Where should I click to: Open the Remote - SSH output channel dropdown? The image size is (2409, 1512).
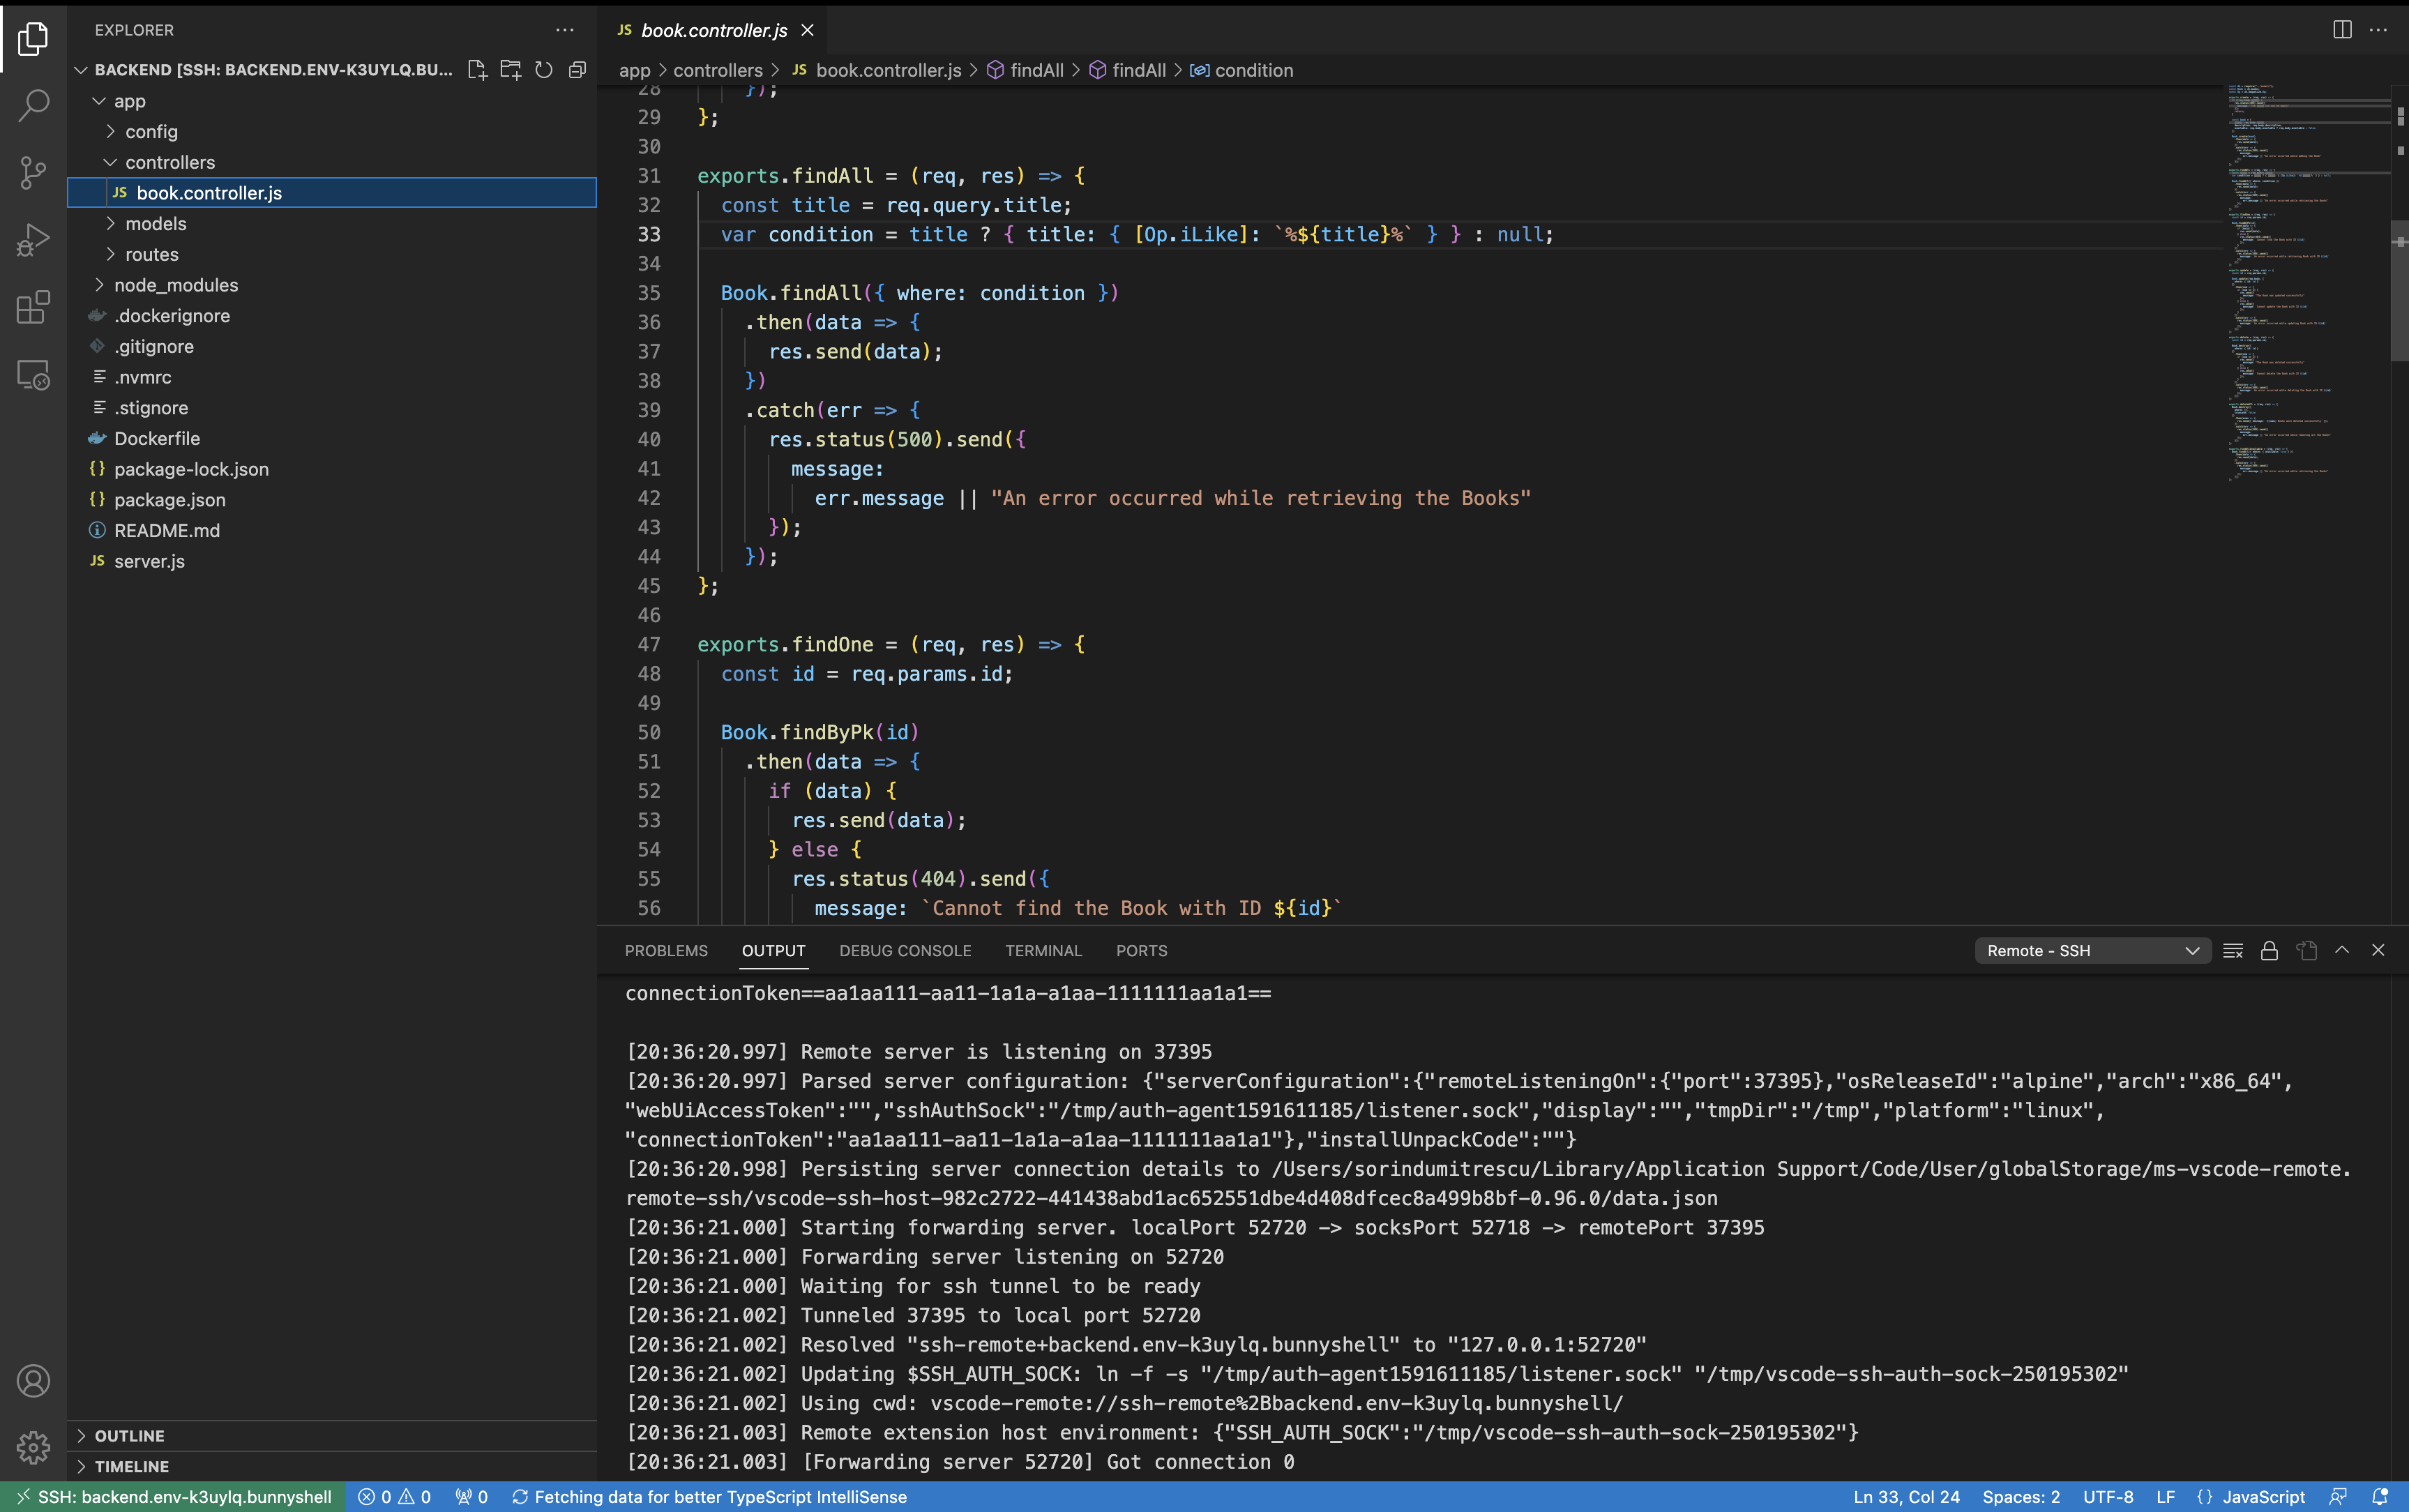tap(2092, 950)
